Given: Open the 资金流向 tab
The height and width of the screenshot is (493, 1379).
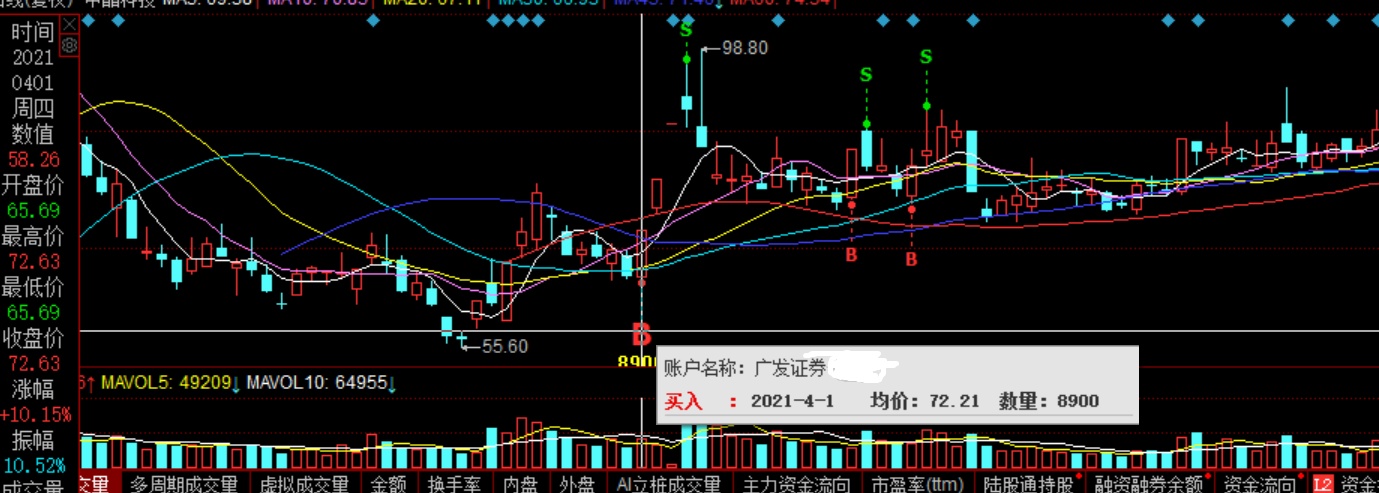Looking at the screenshot, I should pos(1259,484).
